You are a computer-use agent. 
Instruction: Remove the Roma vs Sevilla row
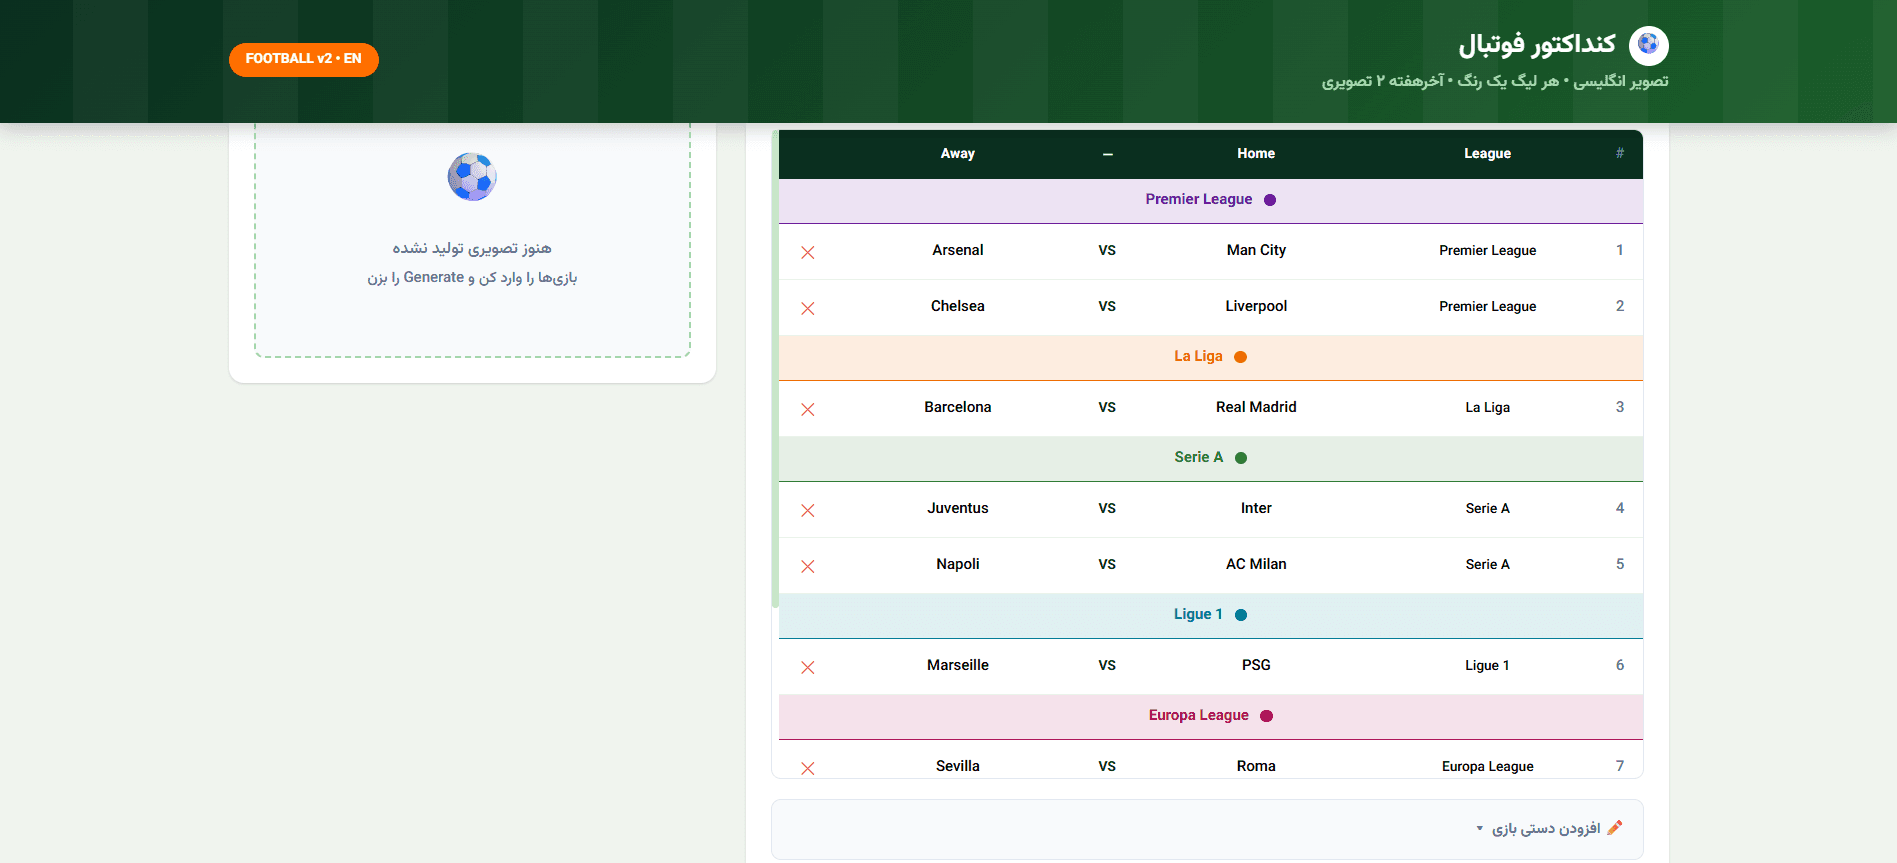[808, 768]
